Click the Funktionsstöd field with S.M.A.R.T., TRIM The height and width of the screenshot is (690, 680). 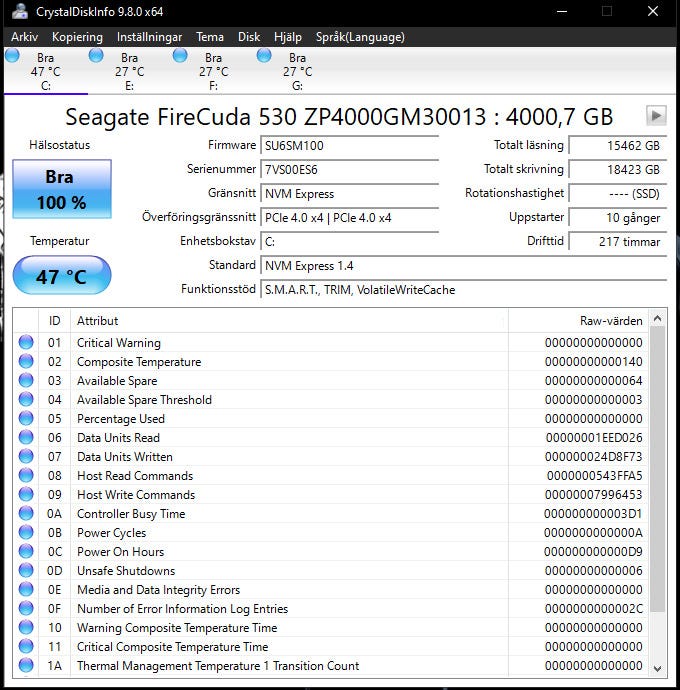pyautogui.click(x=463, y=290)
